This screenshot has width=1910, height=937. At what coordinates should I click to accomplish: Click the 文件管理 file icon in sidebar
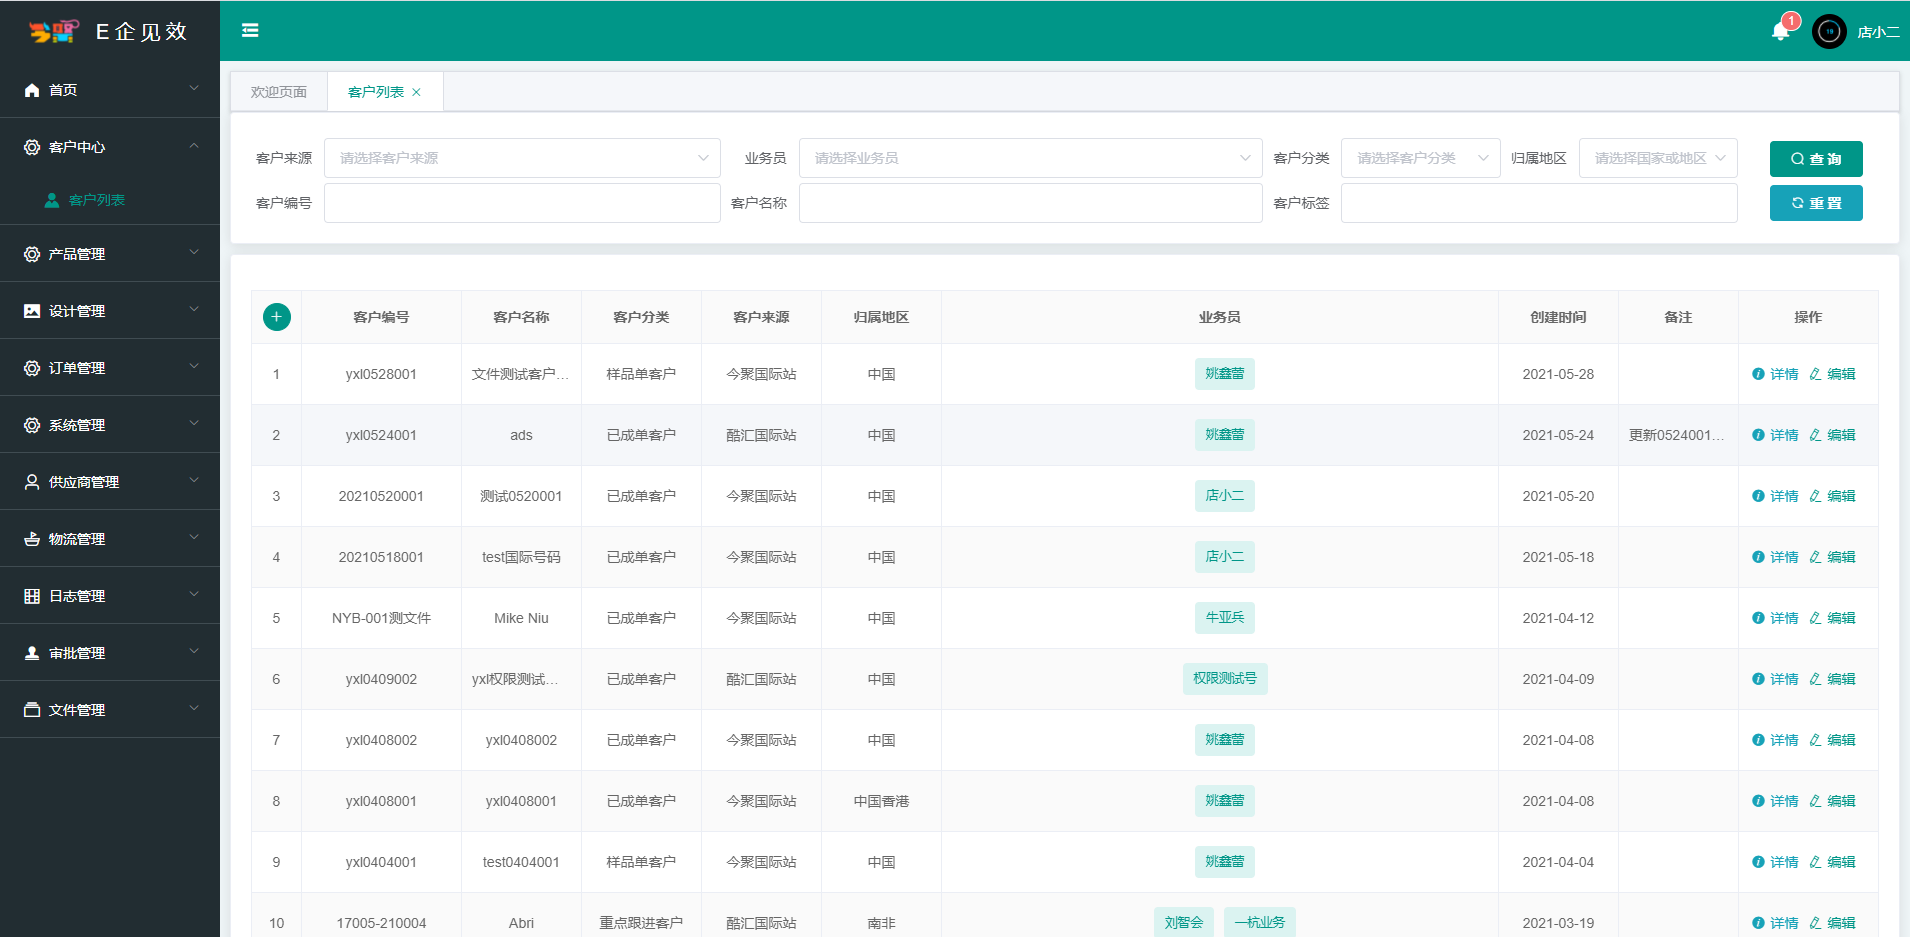(32, 710)
